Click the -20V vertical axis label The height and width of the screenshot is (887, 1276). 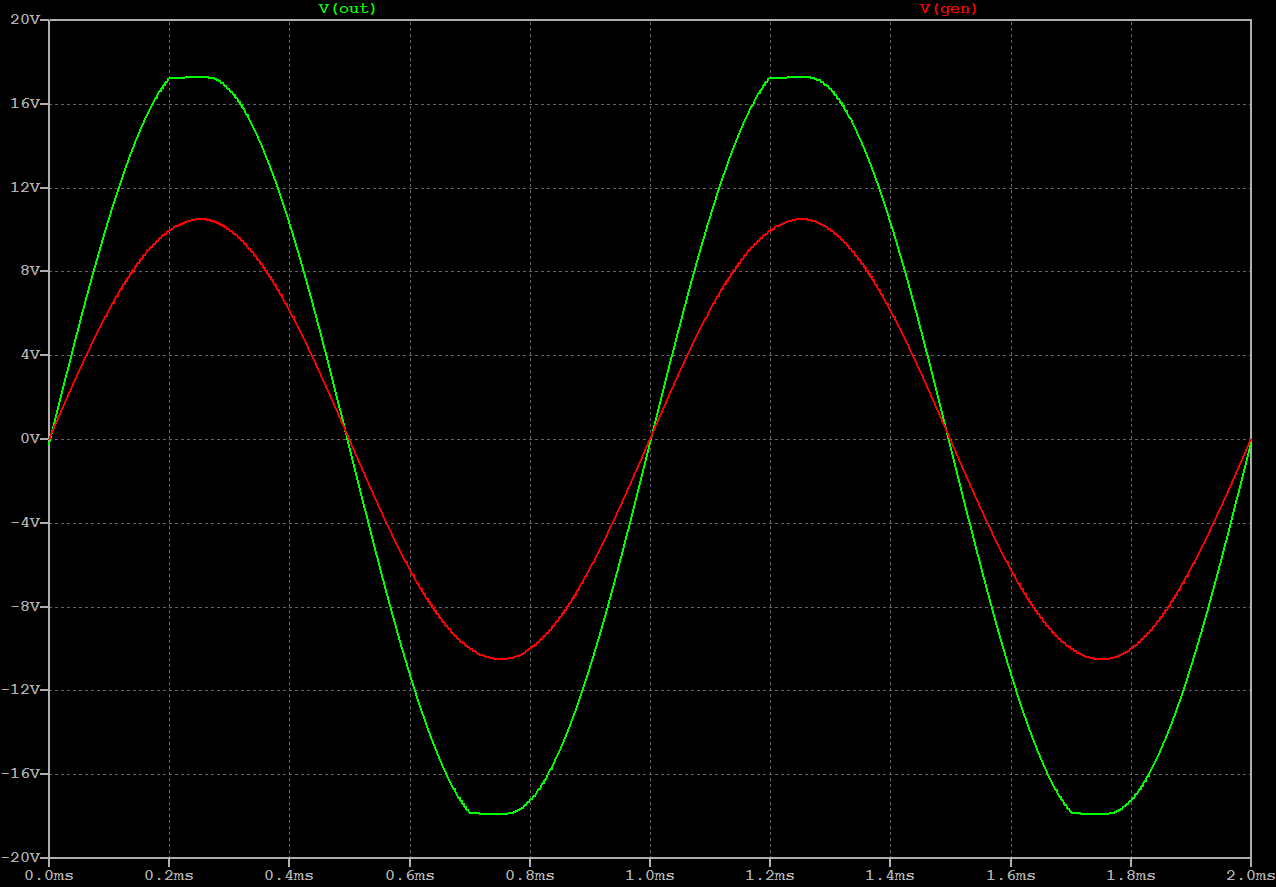20,858
